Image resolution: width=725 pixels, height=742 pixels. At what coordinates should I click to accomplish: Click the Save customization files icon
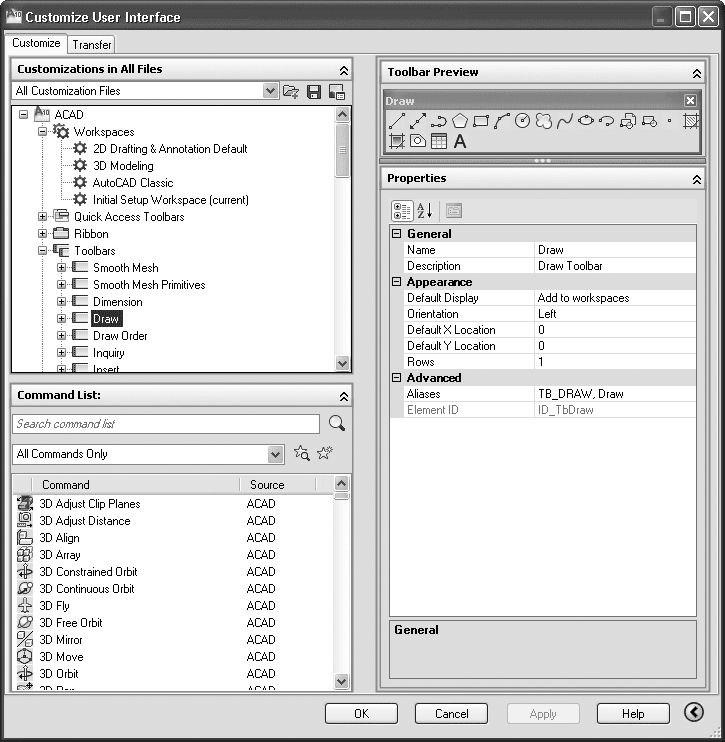(314, 91)
